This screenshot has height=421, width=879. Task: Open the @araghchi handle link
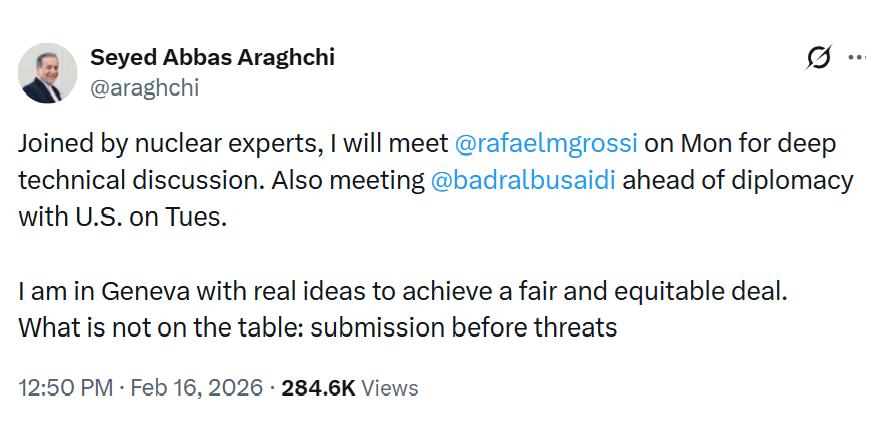145,88
